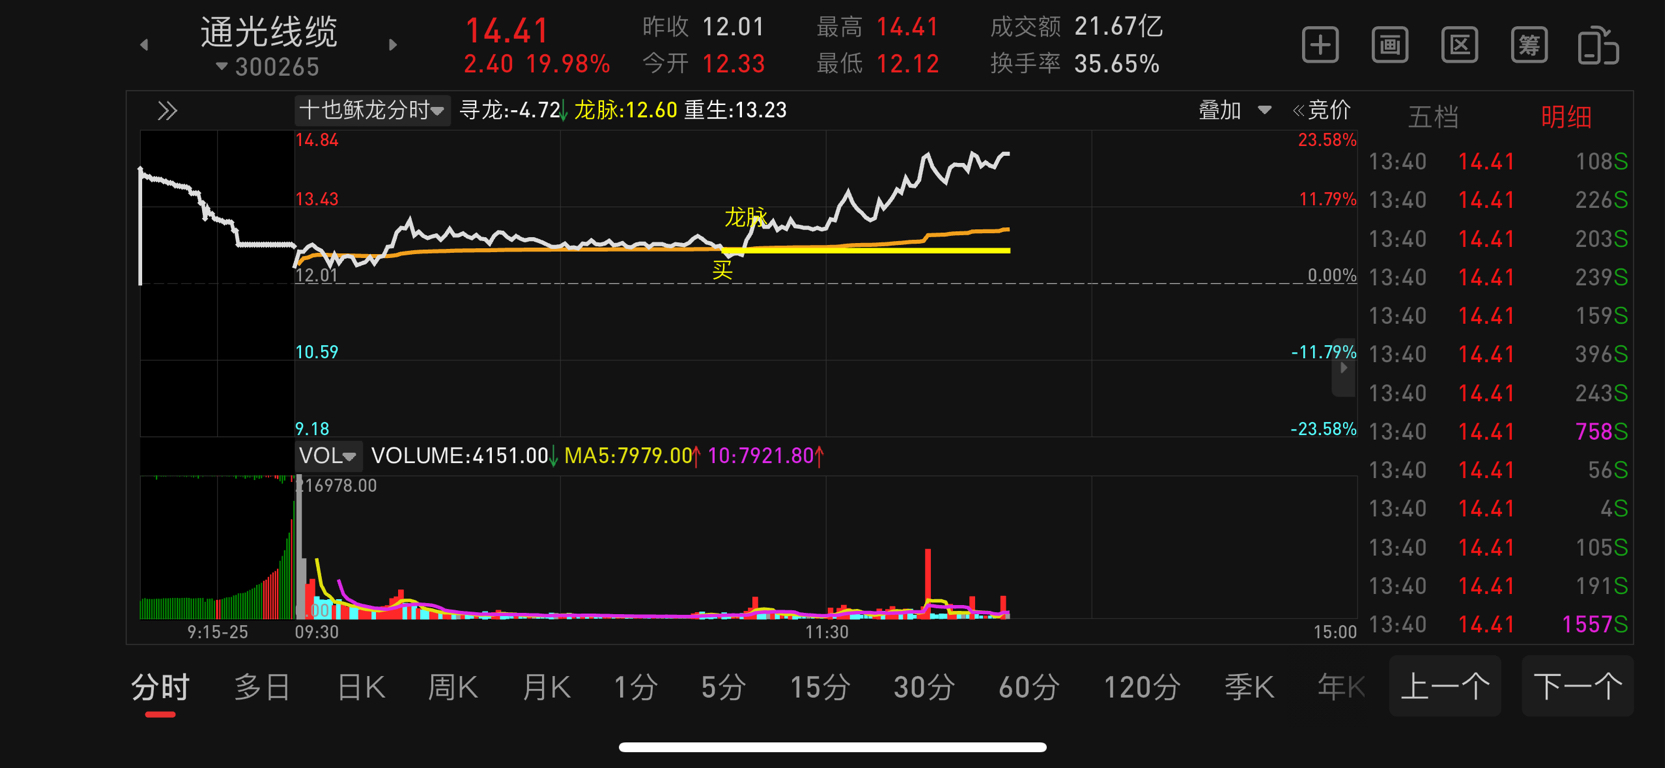Select trade row with 1557S volume

tap(1498, 625)
